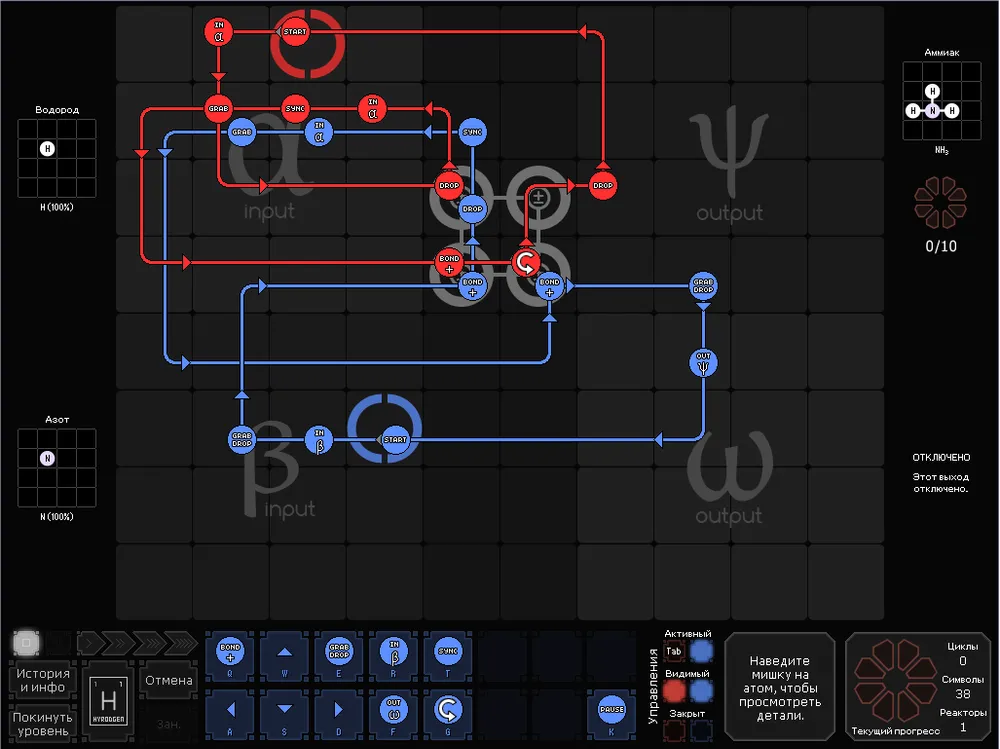Image resolution: width=1000 pixels, height=749 pixels.
Task: Click the Отмена undo button
Action: point(168,680)
